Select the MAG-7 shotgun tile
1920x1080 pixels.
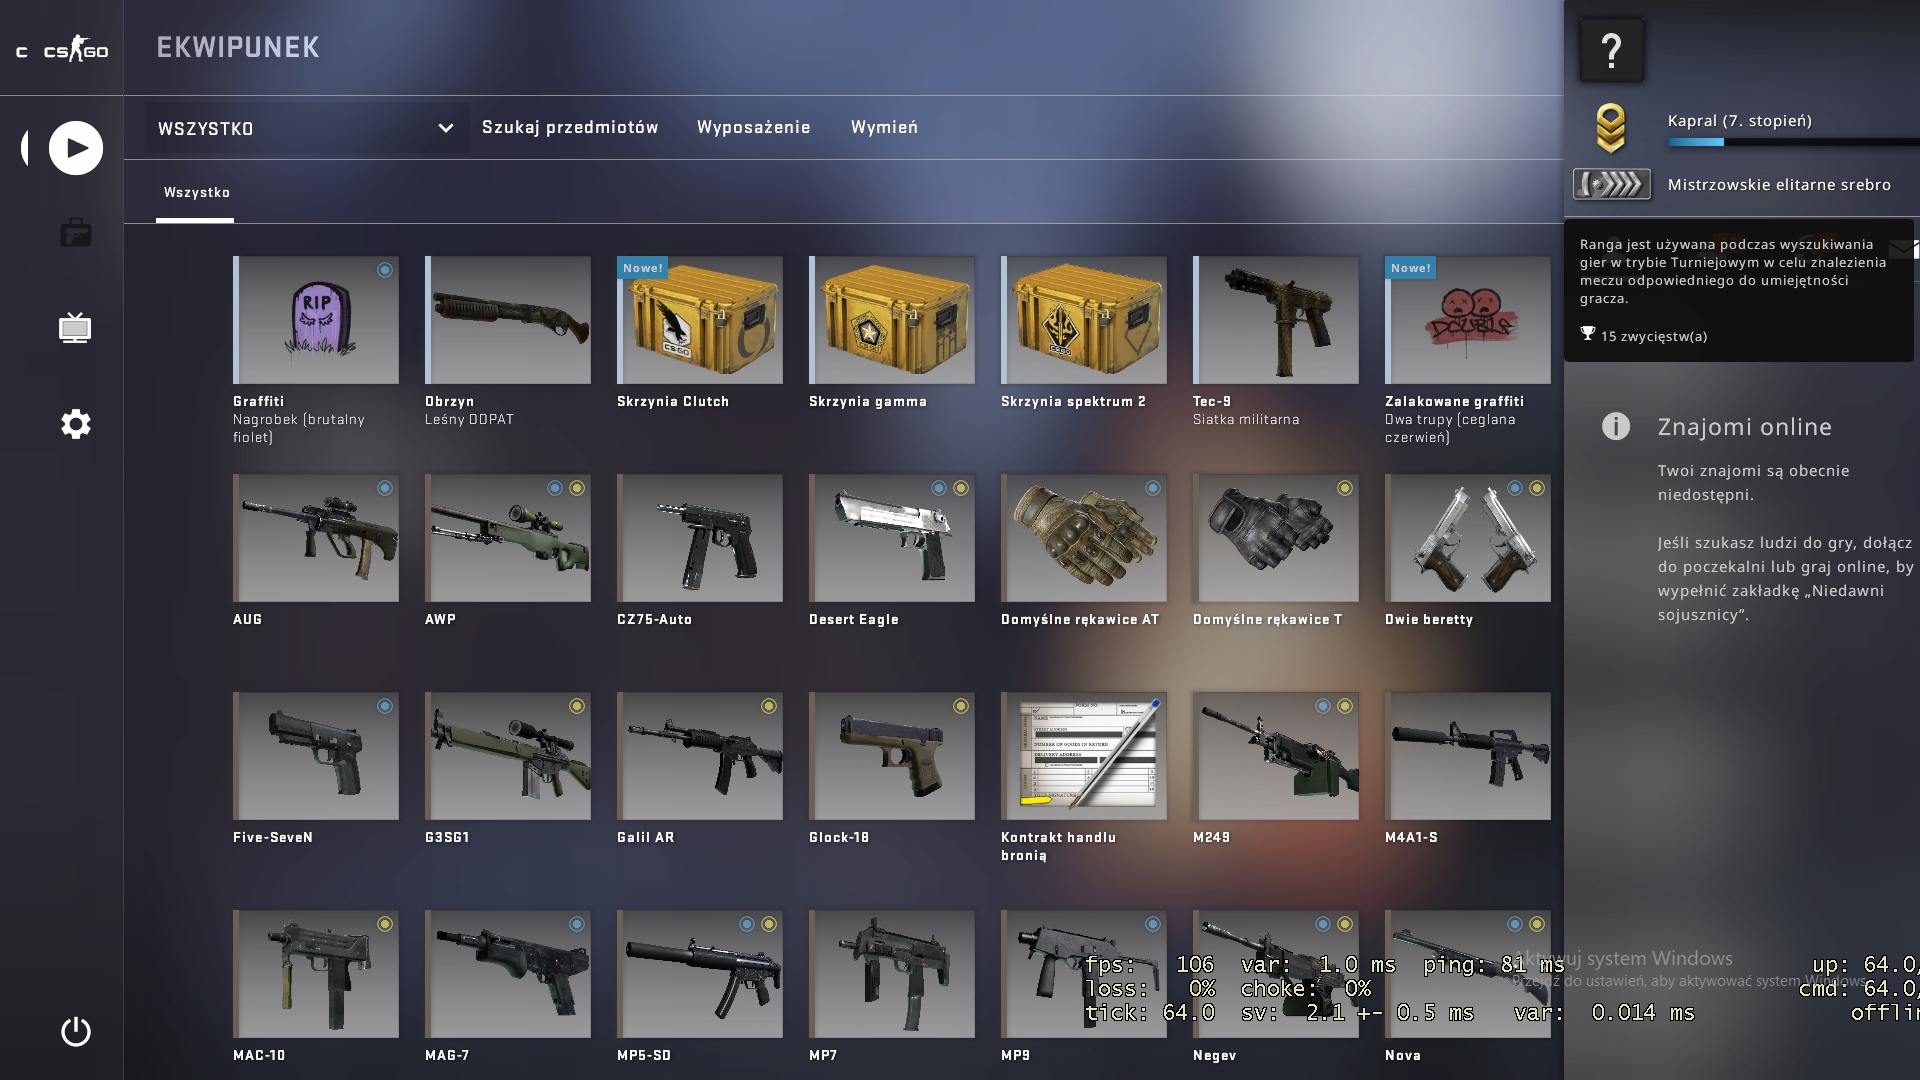pyautogui.click(x=508, y=974)
